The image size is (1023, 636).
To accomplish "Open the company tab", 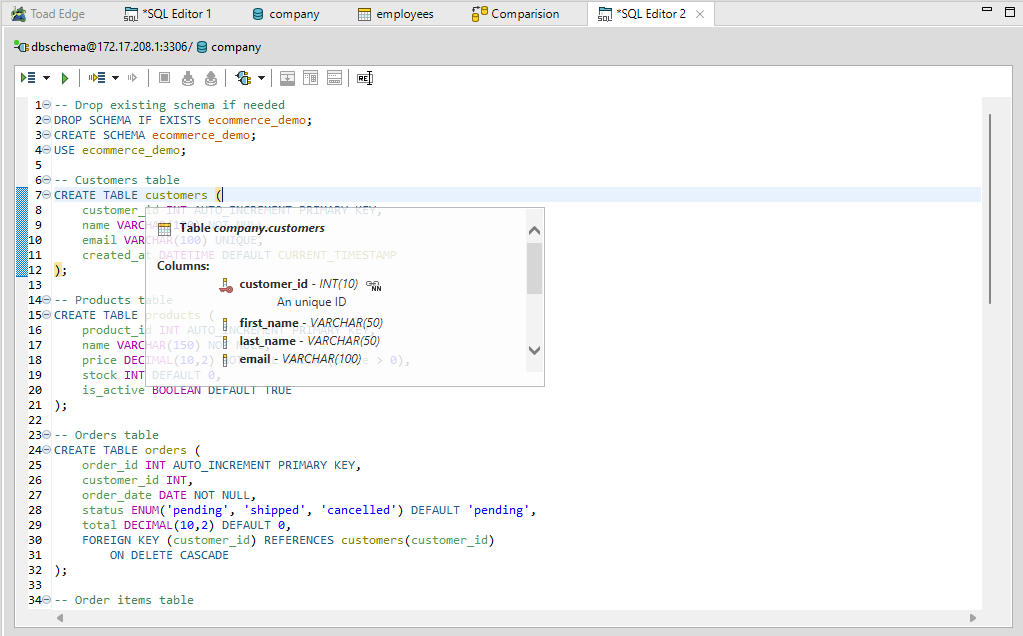I will (x=286, y=14).
